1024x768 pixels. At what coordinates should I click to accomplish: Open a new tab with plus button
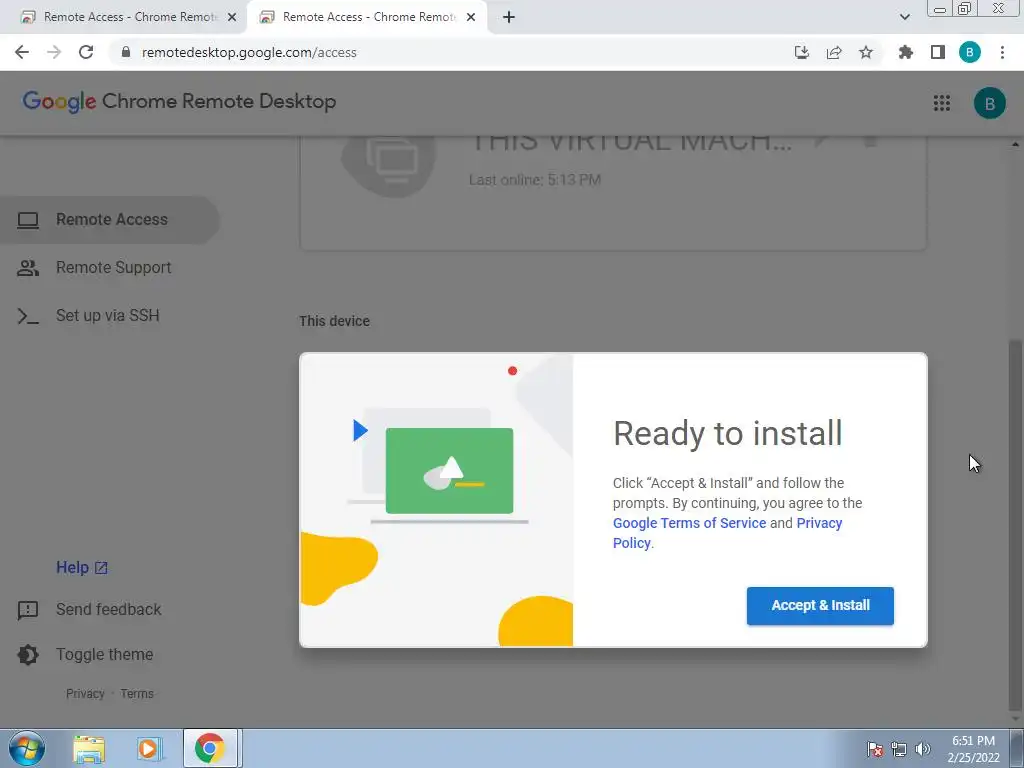[509, 17]
